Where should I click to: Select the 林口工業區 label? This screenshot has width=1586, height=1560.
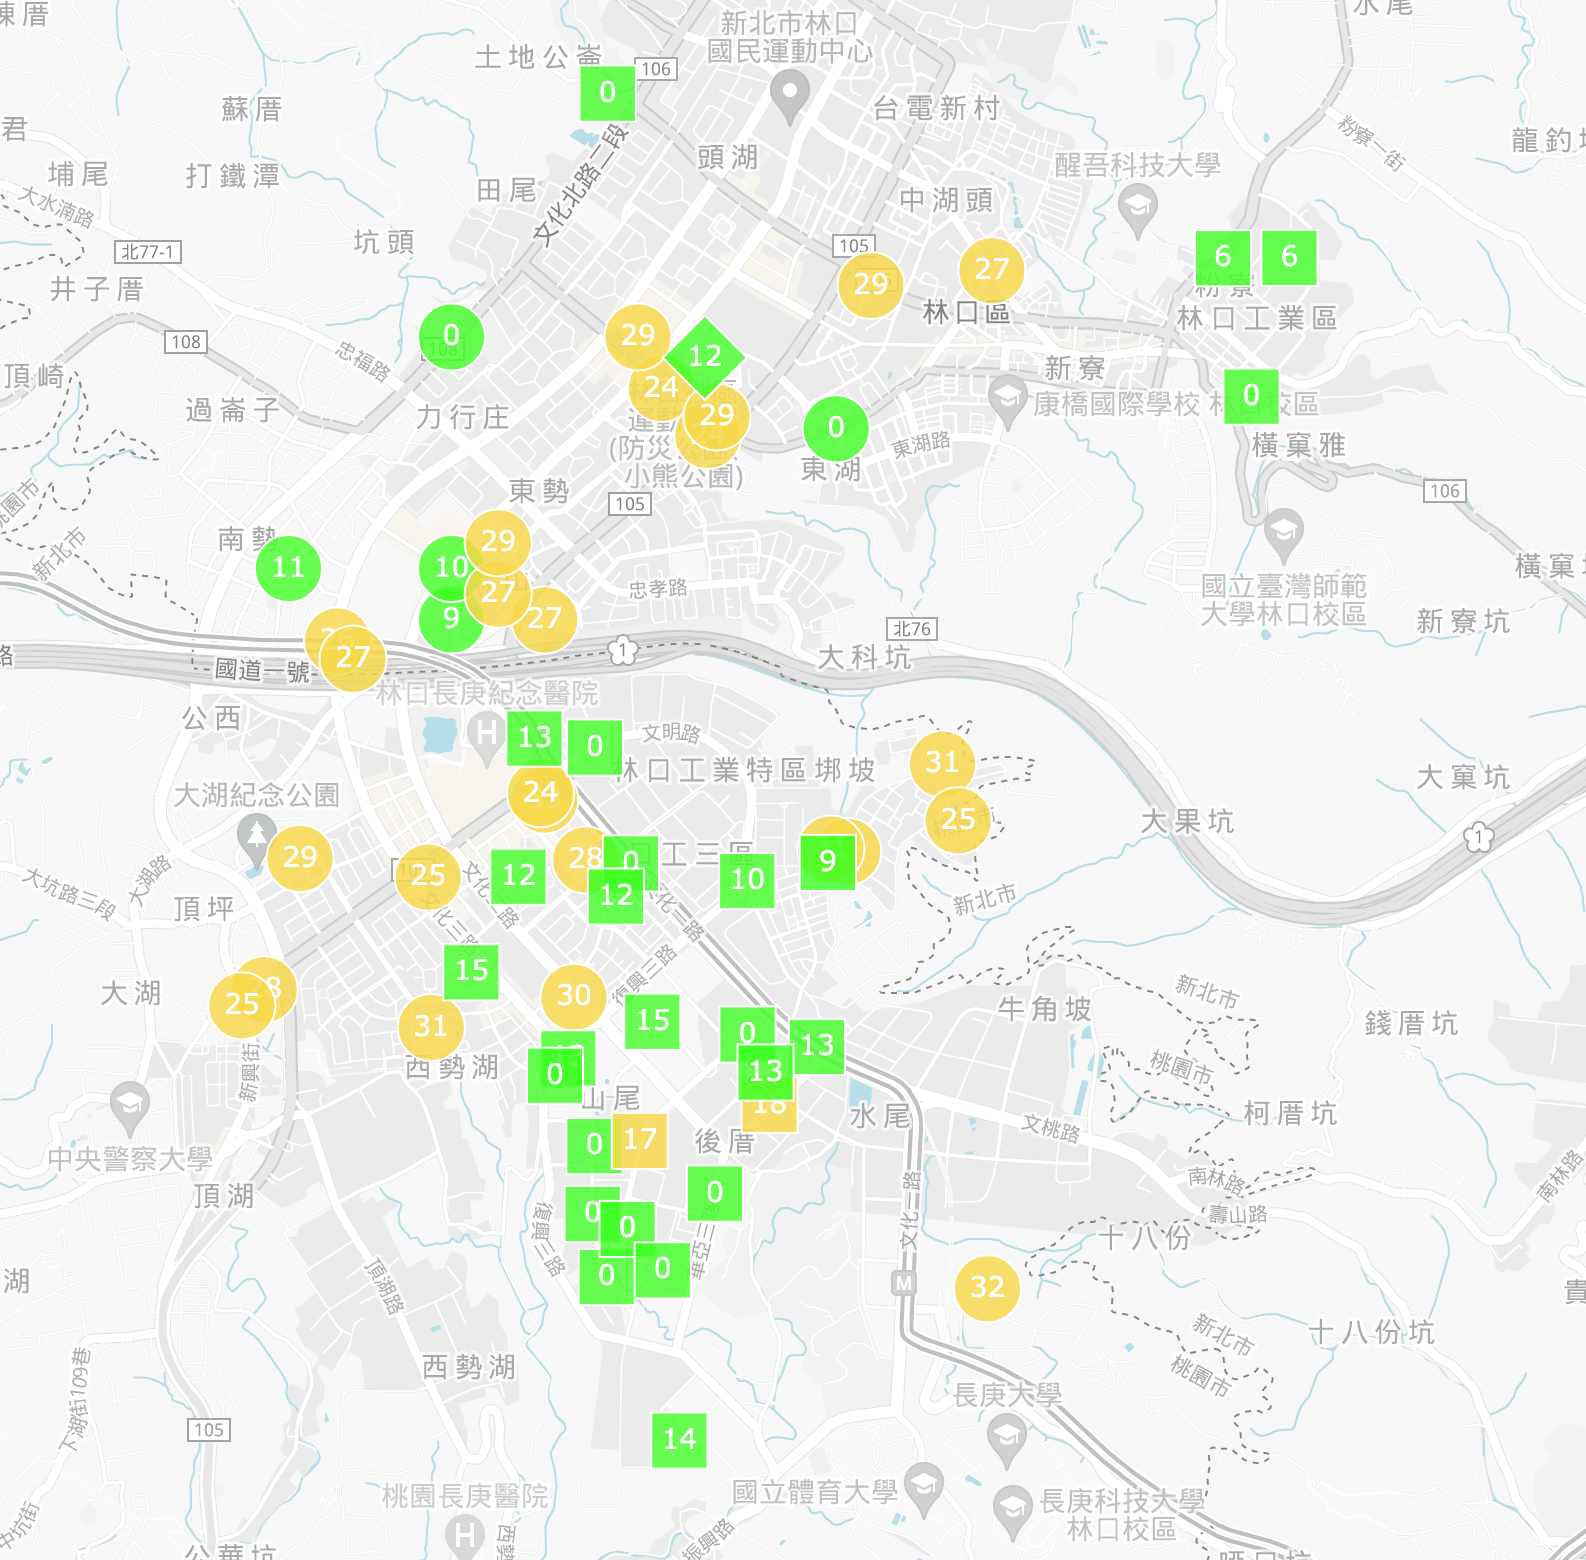1257,319
